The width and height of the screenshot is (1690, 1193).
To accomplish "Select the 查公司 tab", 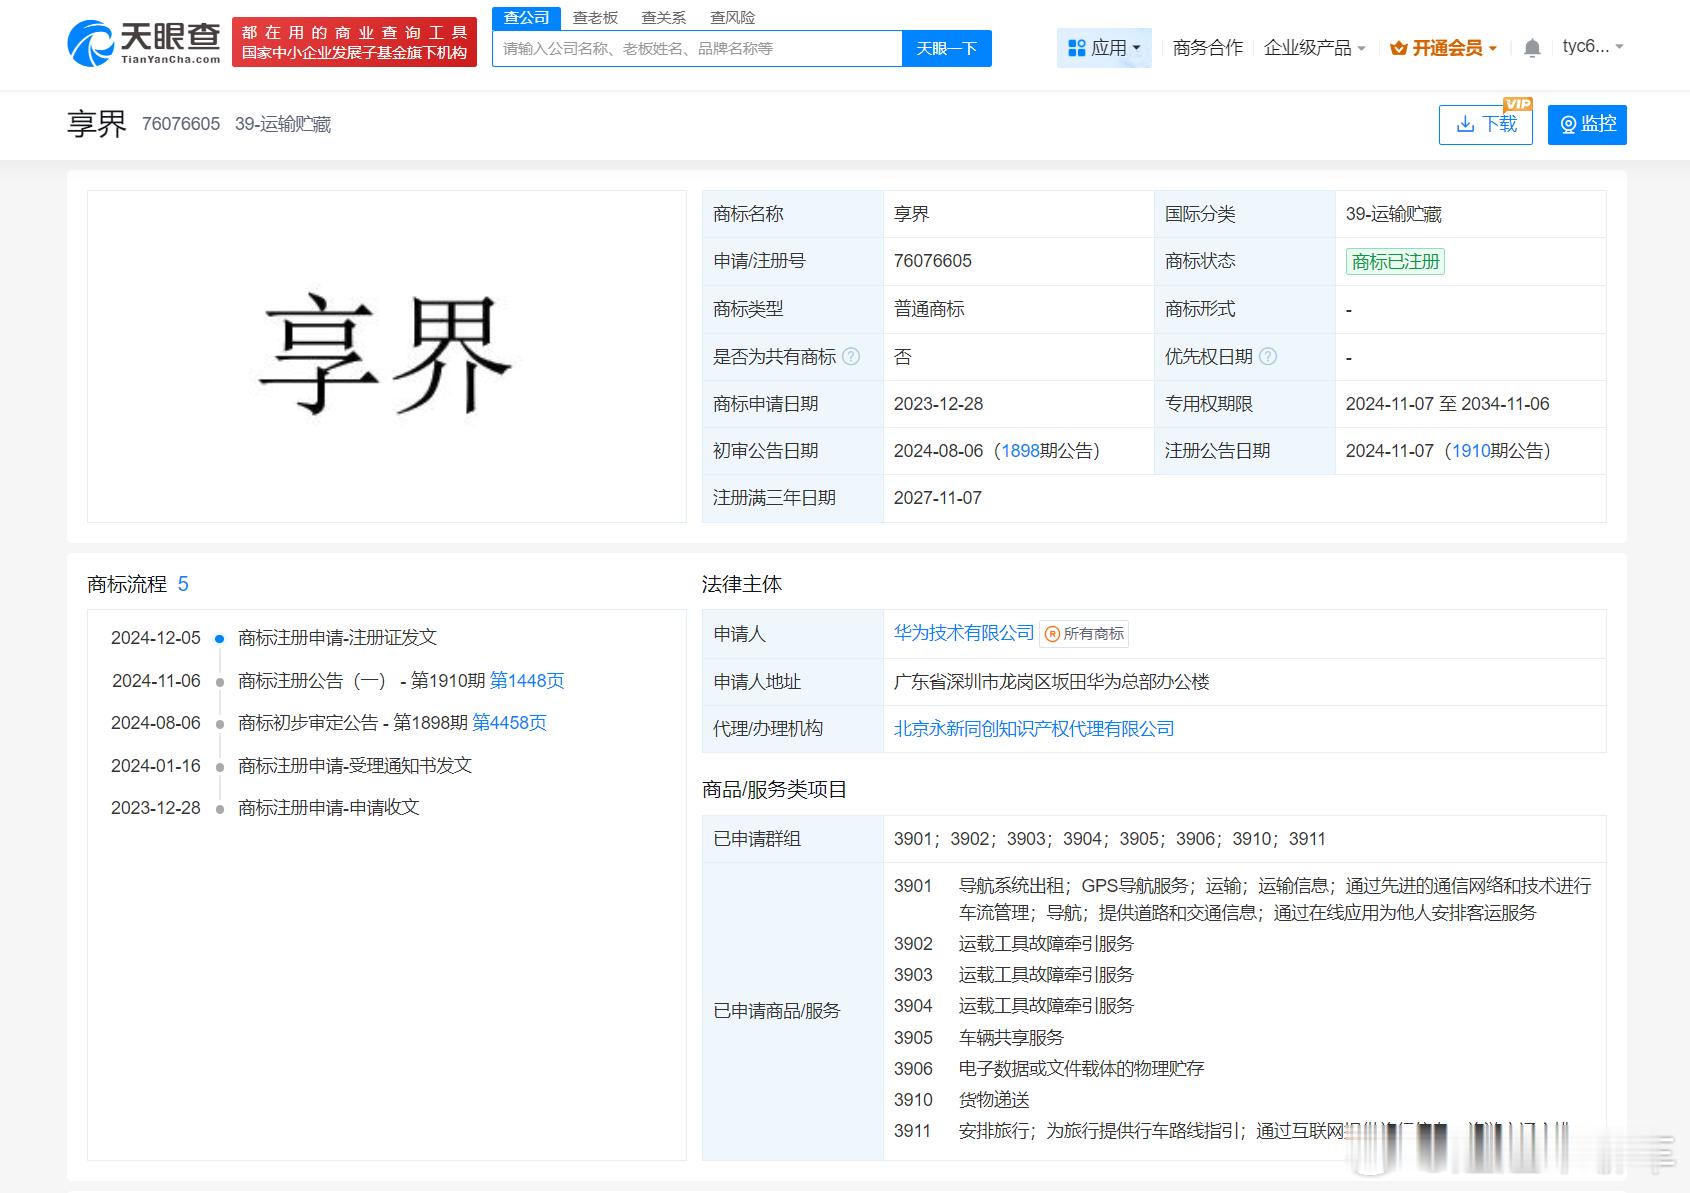I will (527, 18).
